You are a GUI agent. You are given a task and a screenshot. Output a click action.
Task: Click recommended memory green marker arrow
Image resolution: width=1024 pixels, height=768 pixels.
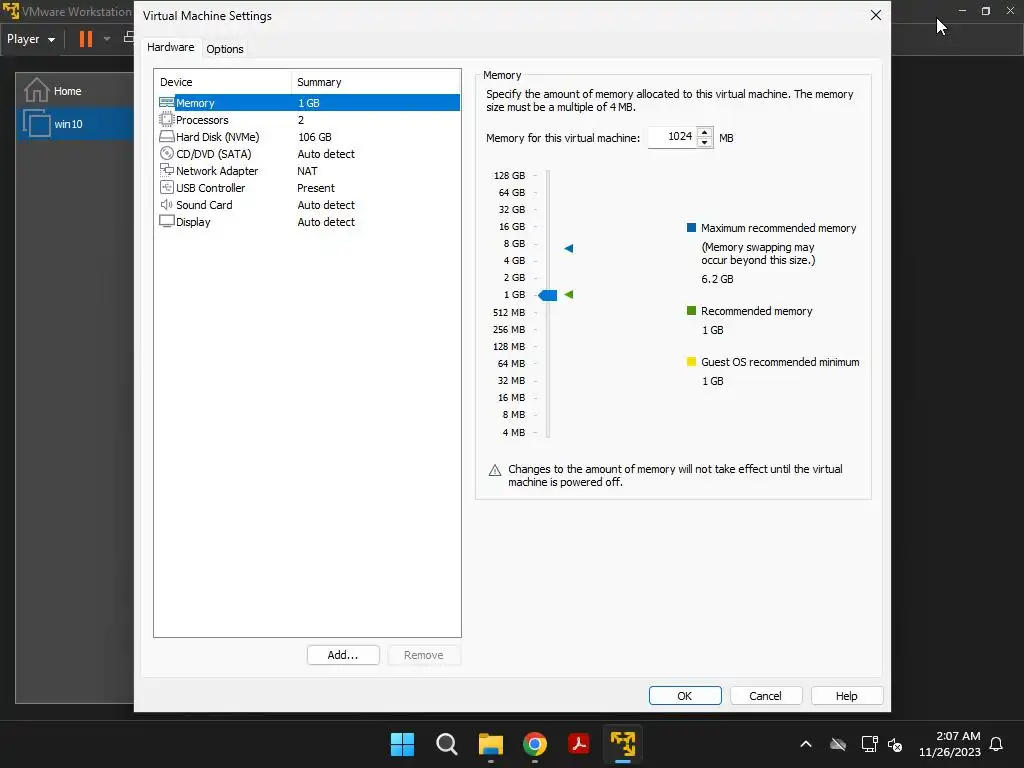tap(569, 295)
